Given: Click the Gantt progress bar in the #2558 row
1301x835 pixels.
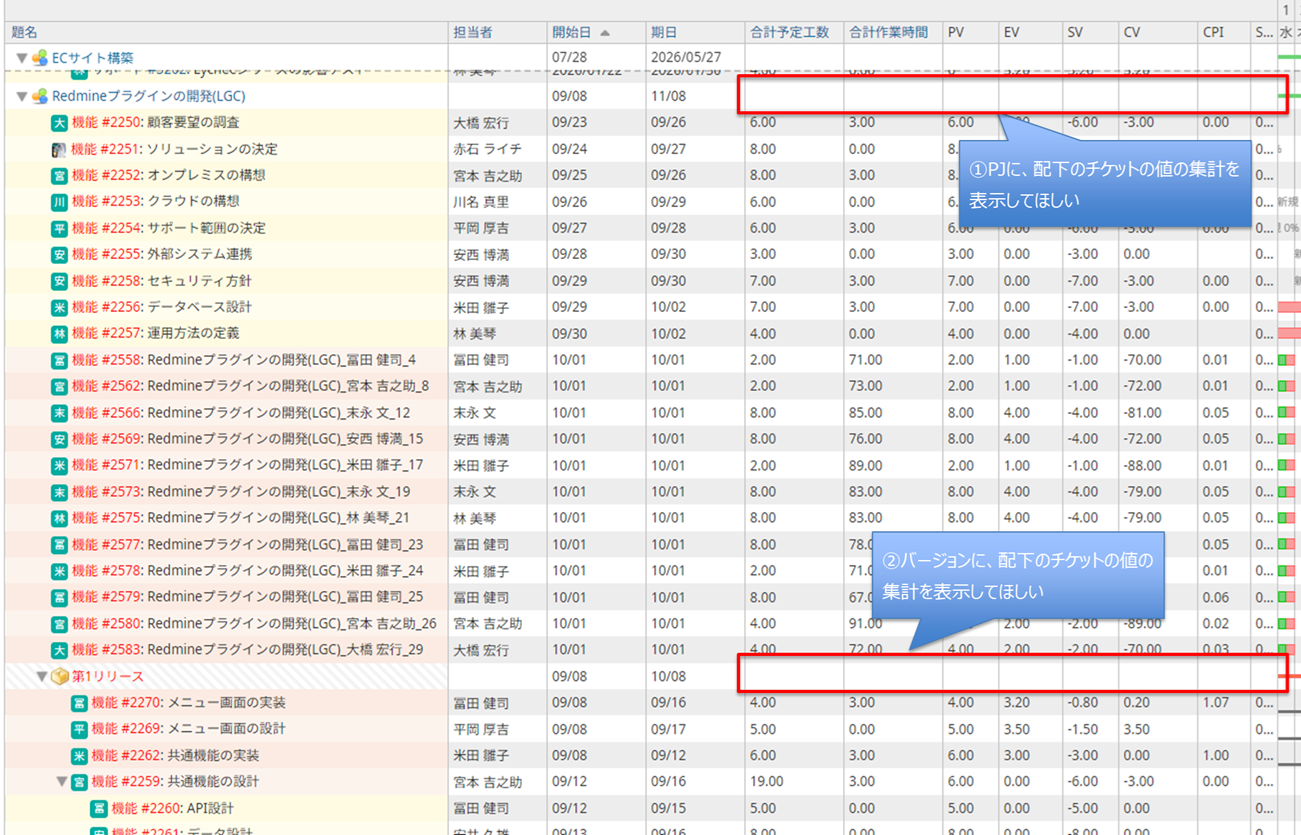Looking at the screenshot, I should (x=1287, y=360).
